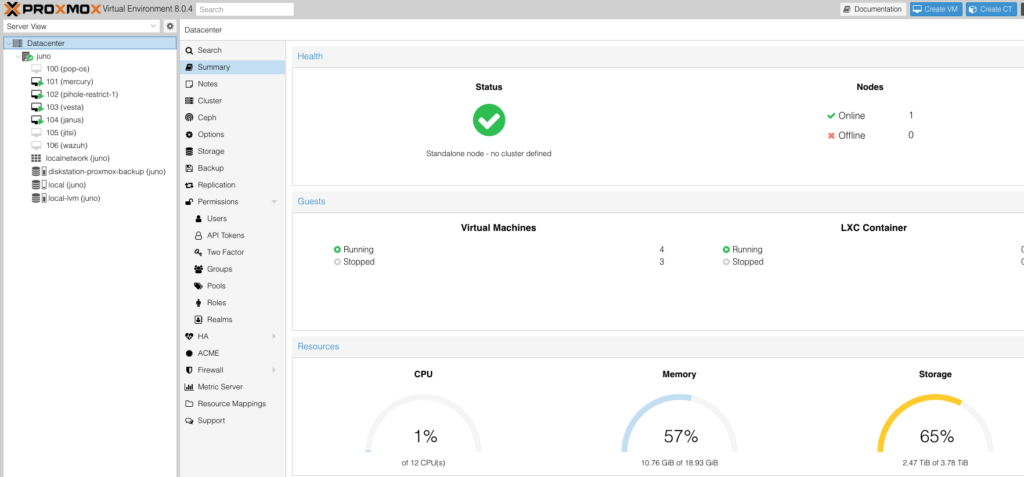Image resolution: width=1024 pixels, height=477 pixels.
Task: Click the Ceph icon in the side menu
Action: click(x=189, y=118)
